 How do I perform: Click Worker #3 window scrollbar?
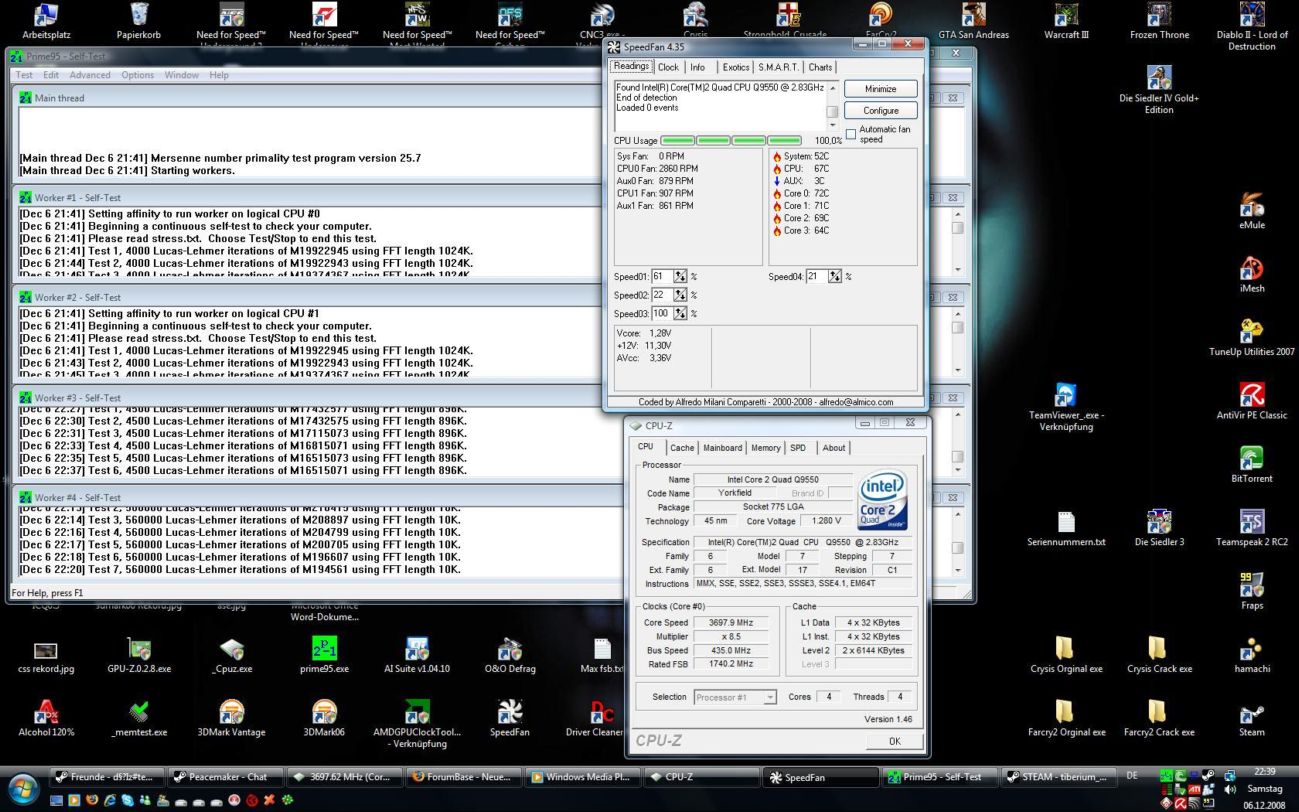957,440
